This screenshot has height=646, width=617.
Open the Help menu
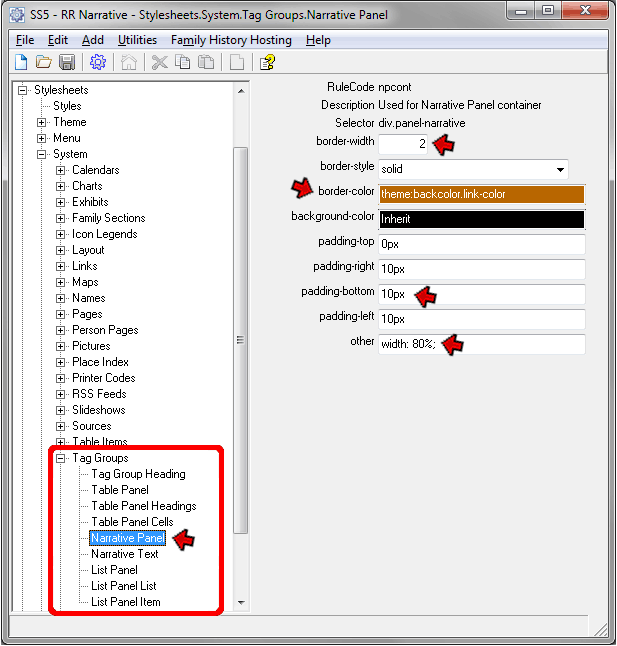[318, 40]
